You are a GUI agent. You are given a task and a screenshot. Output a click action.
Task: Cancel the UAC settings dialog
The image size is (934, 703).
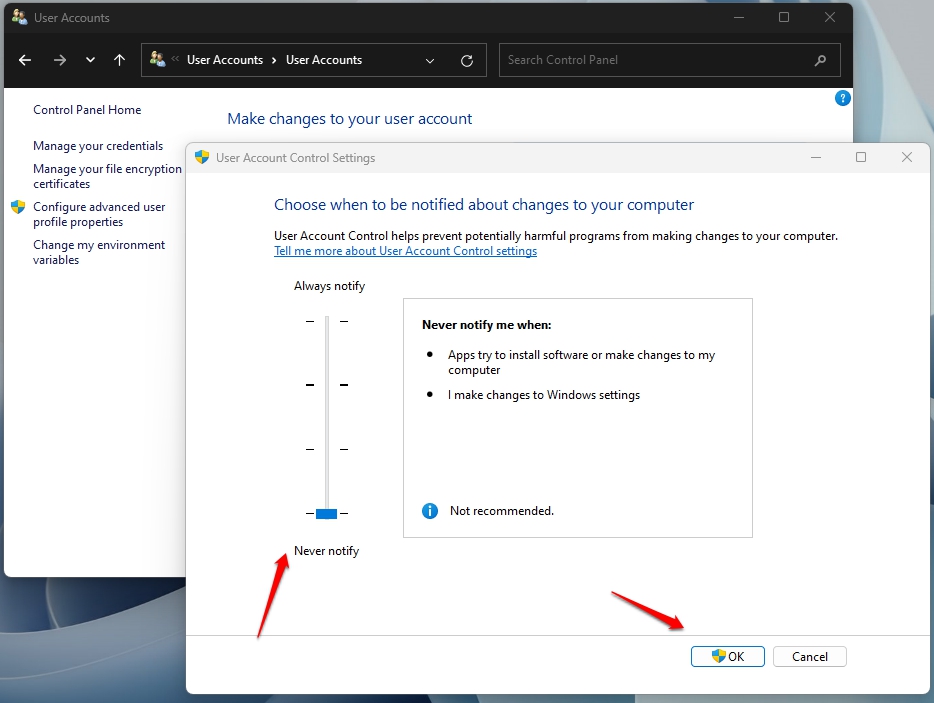(810, 657)
